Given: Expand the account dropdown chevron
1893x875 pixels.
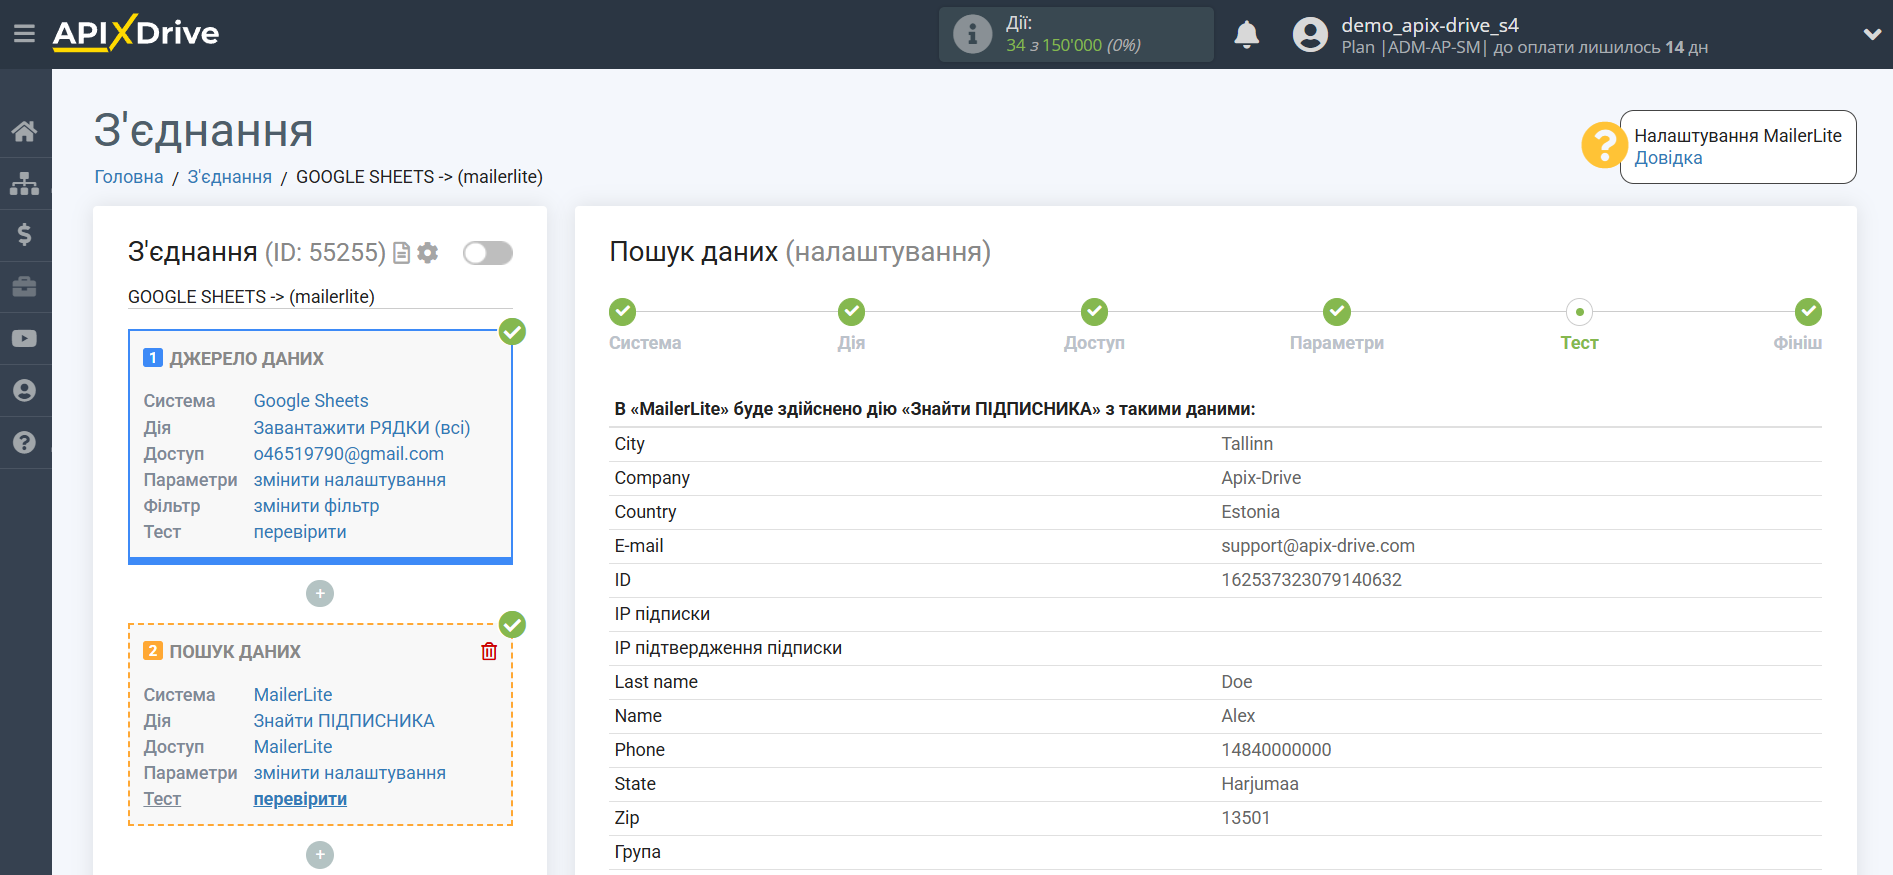Looking at the screenshot, I should [x=1872, y=34].
